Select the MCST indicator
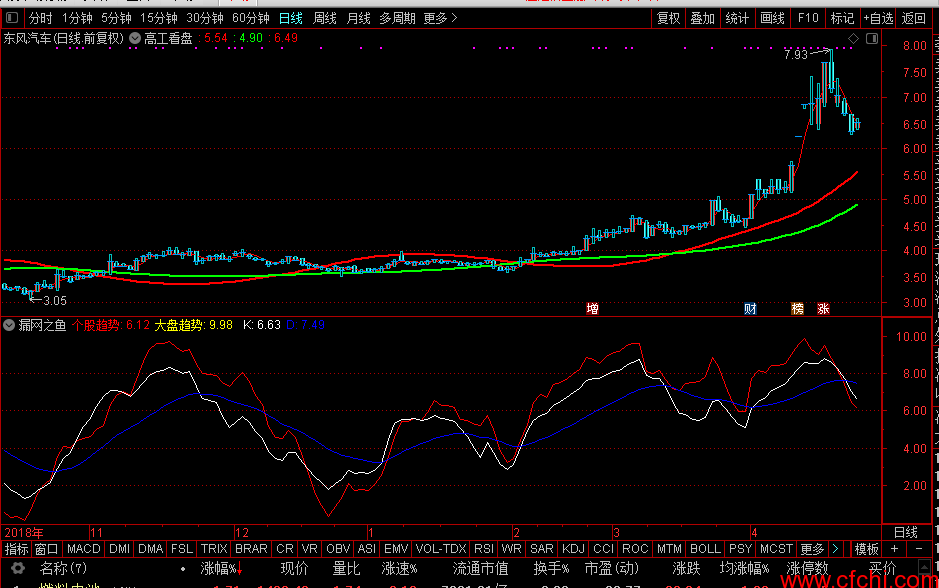Viewport: 939px width, 588px height. click(776, 548)
